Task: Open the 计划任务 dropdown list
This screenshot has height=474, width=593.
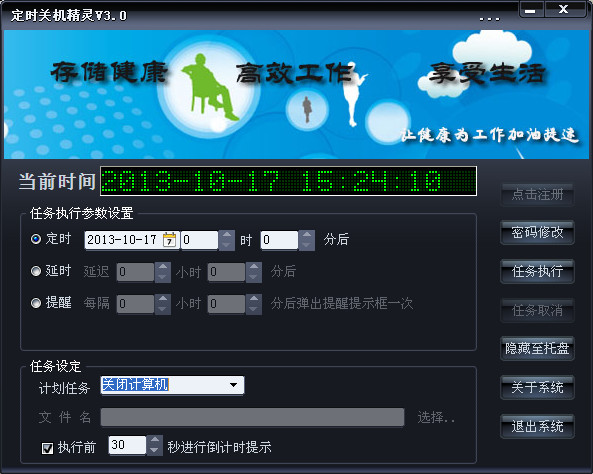Action: (234, 385)
